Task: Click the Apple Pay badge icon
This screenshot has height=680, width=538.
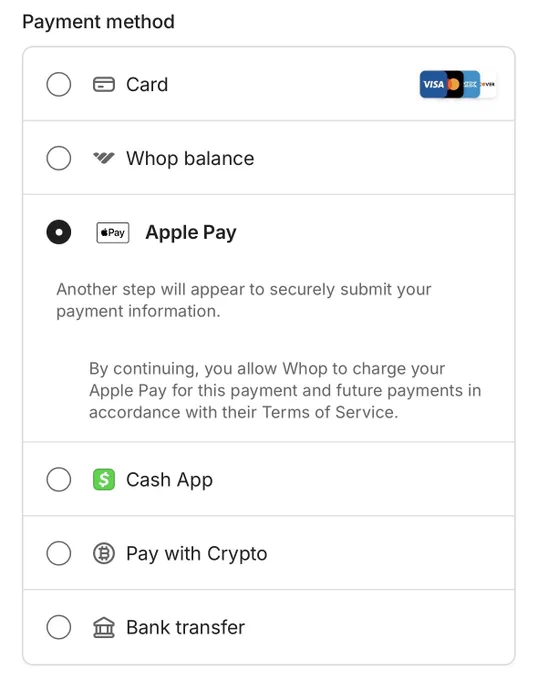Action: [113, 232]
